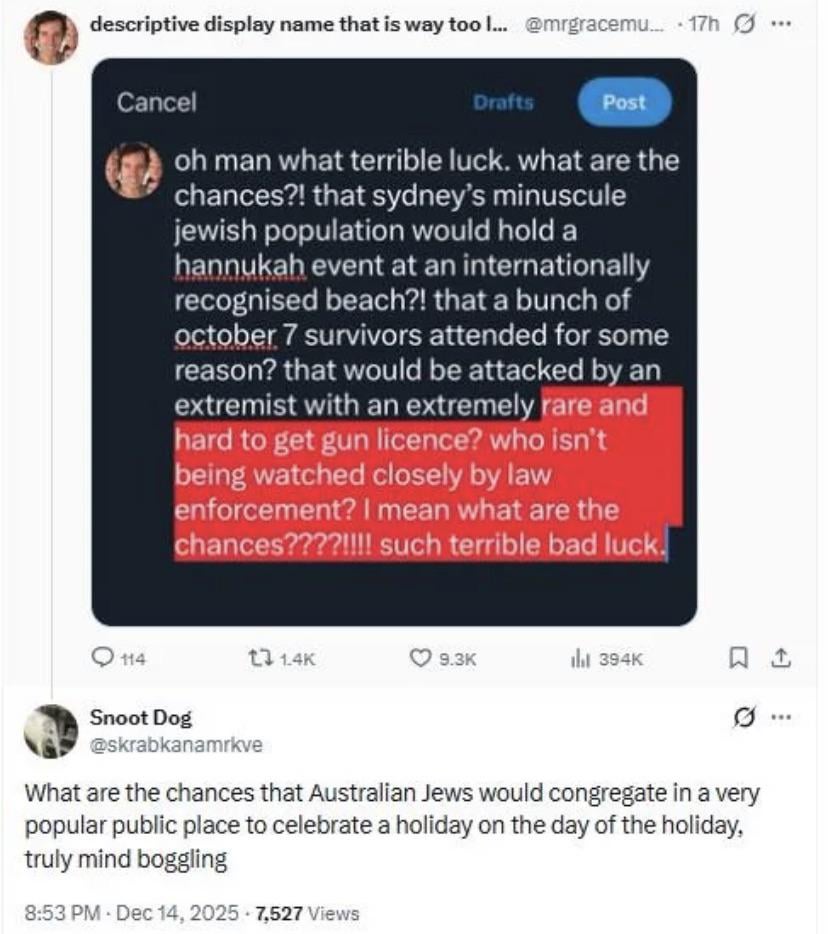Screen dimensions: 828x934
Task: Click Snoot Dog's avatar
Action: point(50,731)
